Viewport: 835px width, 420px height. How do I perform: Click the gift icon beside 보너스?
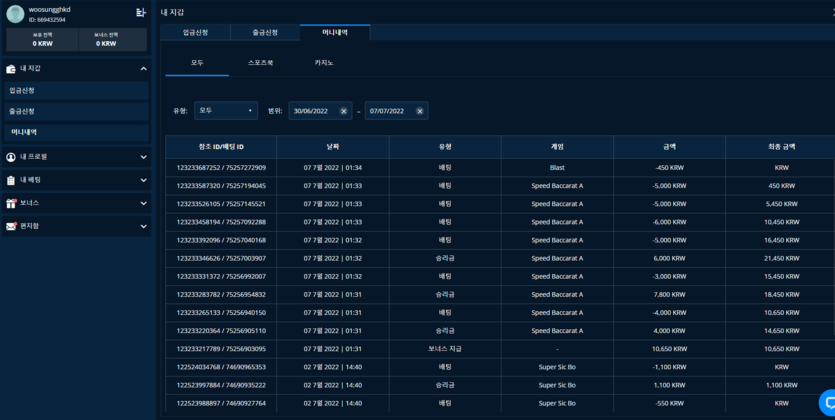coord(11,203)
